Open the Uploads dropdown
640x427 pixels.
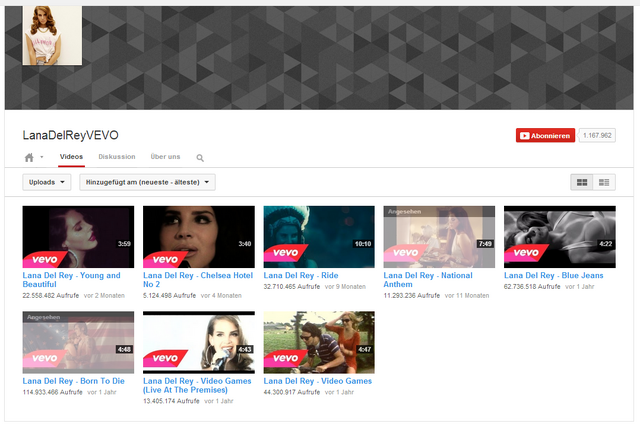coord(47,182)
